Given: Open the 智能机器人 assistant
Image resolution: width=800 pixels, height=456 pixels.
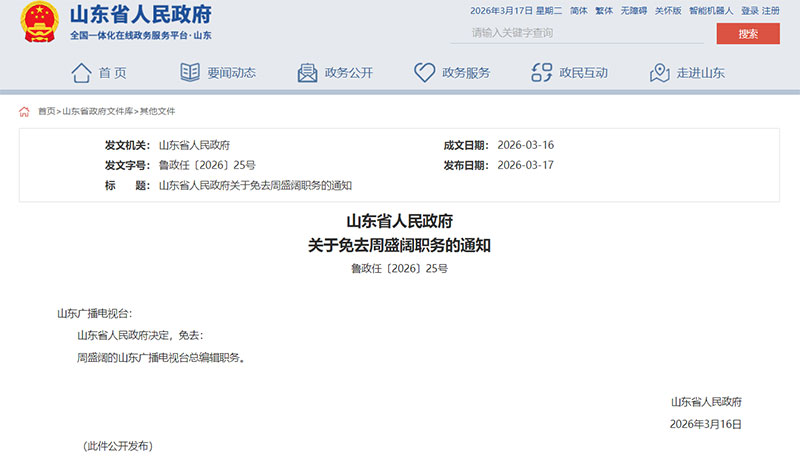Looking at the screenshot, I should point(711,10).
